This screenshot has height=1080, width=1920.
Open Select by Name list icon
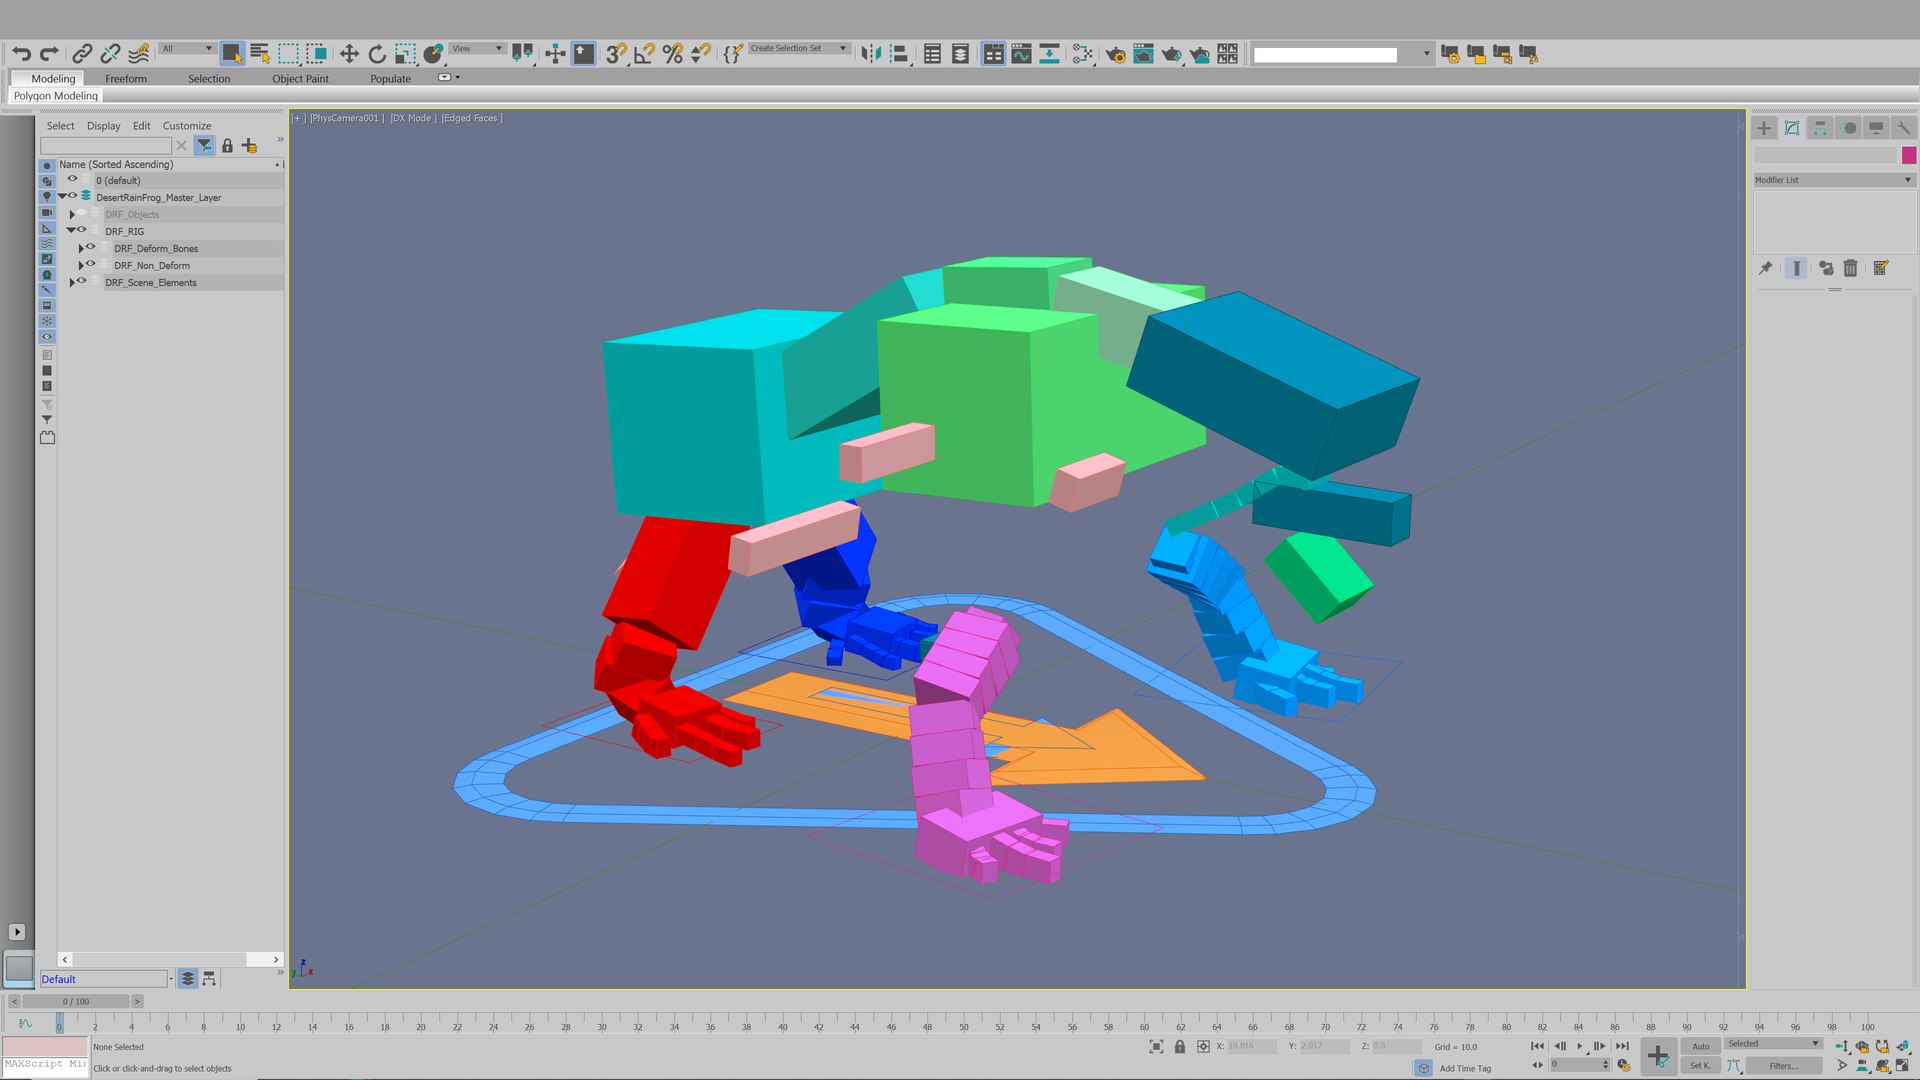point(260,54)
